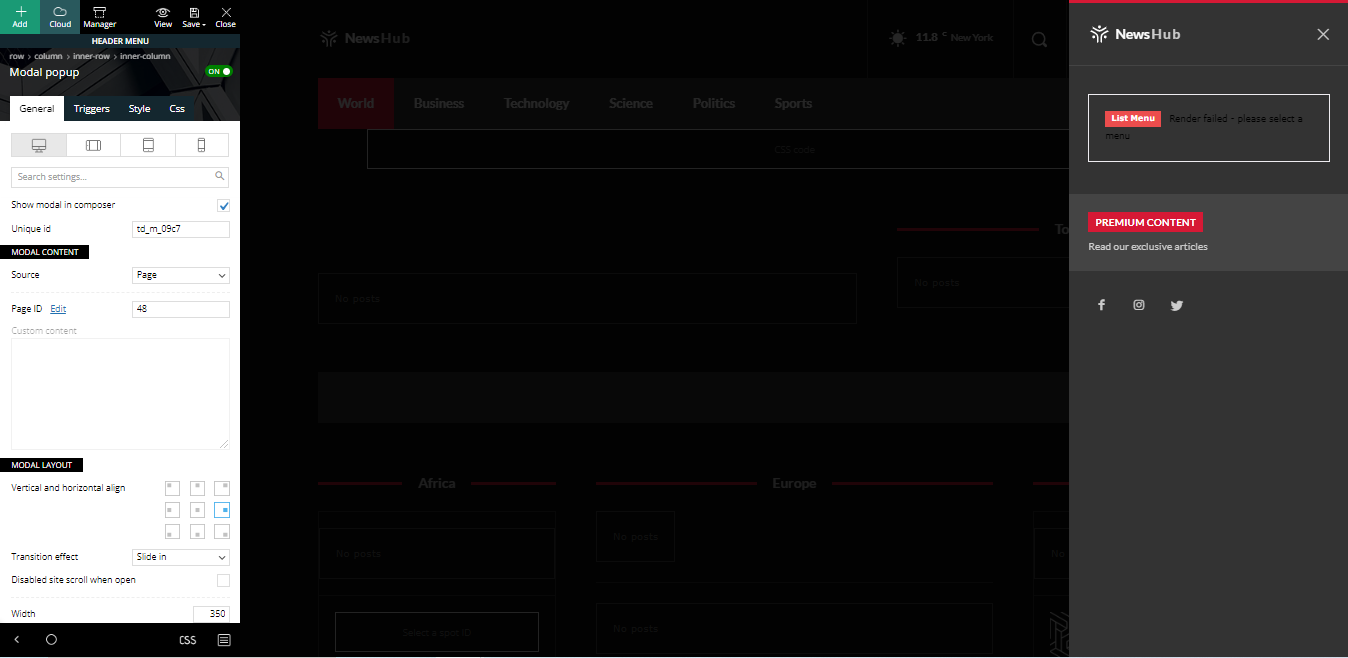Screen dimensions: 1348x658
Task: Open the Twitter social icon
Action: [1177, 305]
